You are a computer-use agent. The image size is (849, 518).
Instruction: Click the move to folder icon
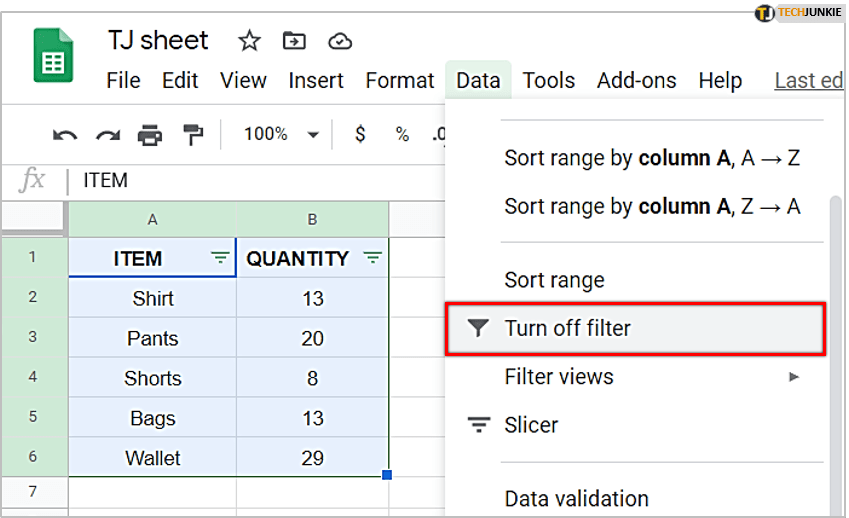click(294, 41)
